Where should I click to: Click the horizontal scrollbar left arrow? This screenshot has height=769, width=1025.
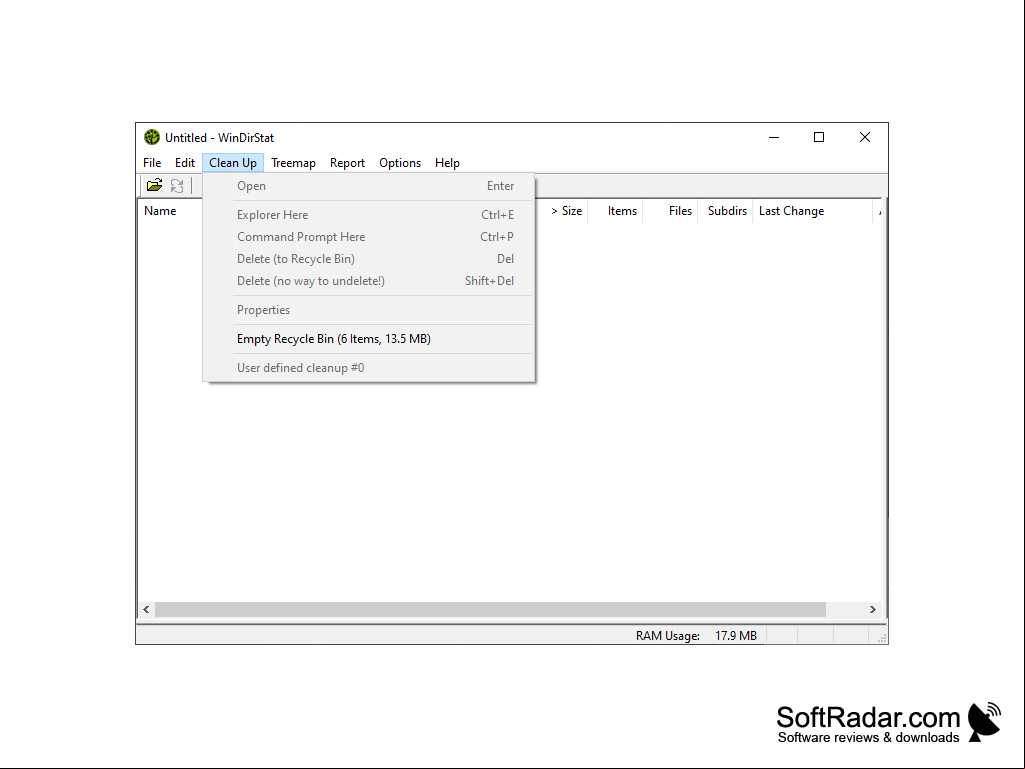146,609
